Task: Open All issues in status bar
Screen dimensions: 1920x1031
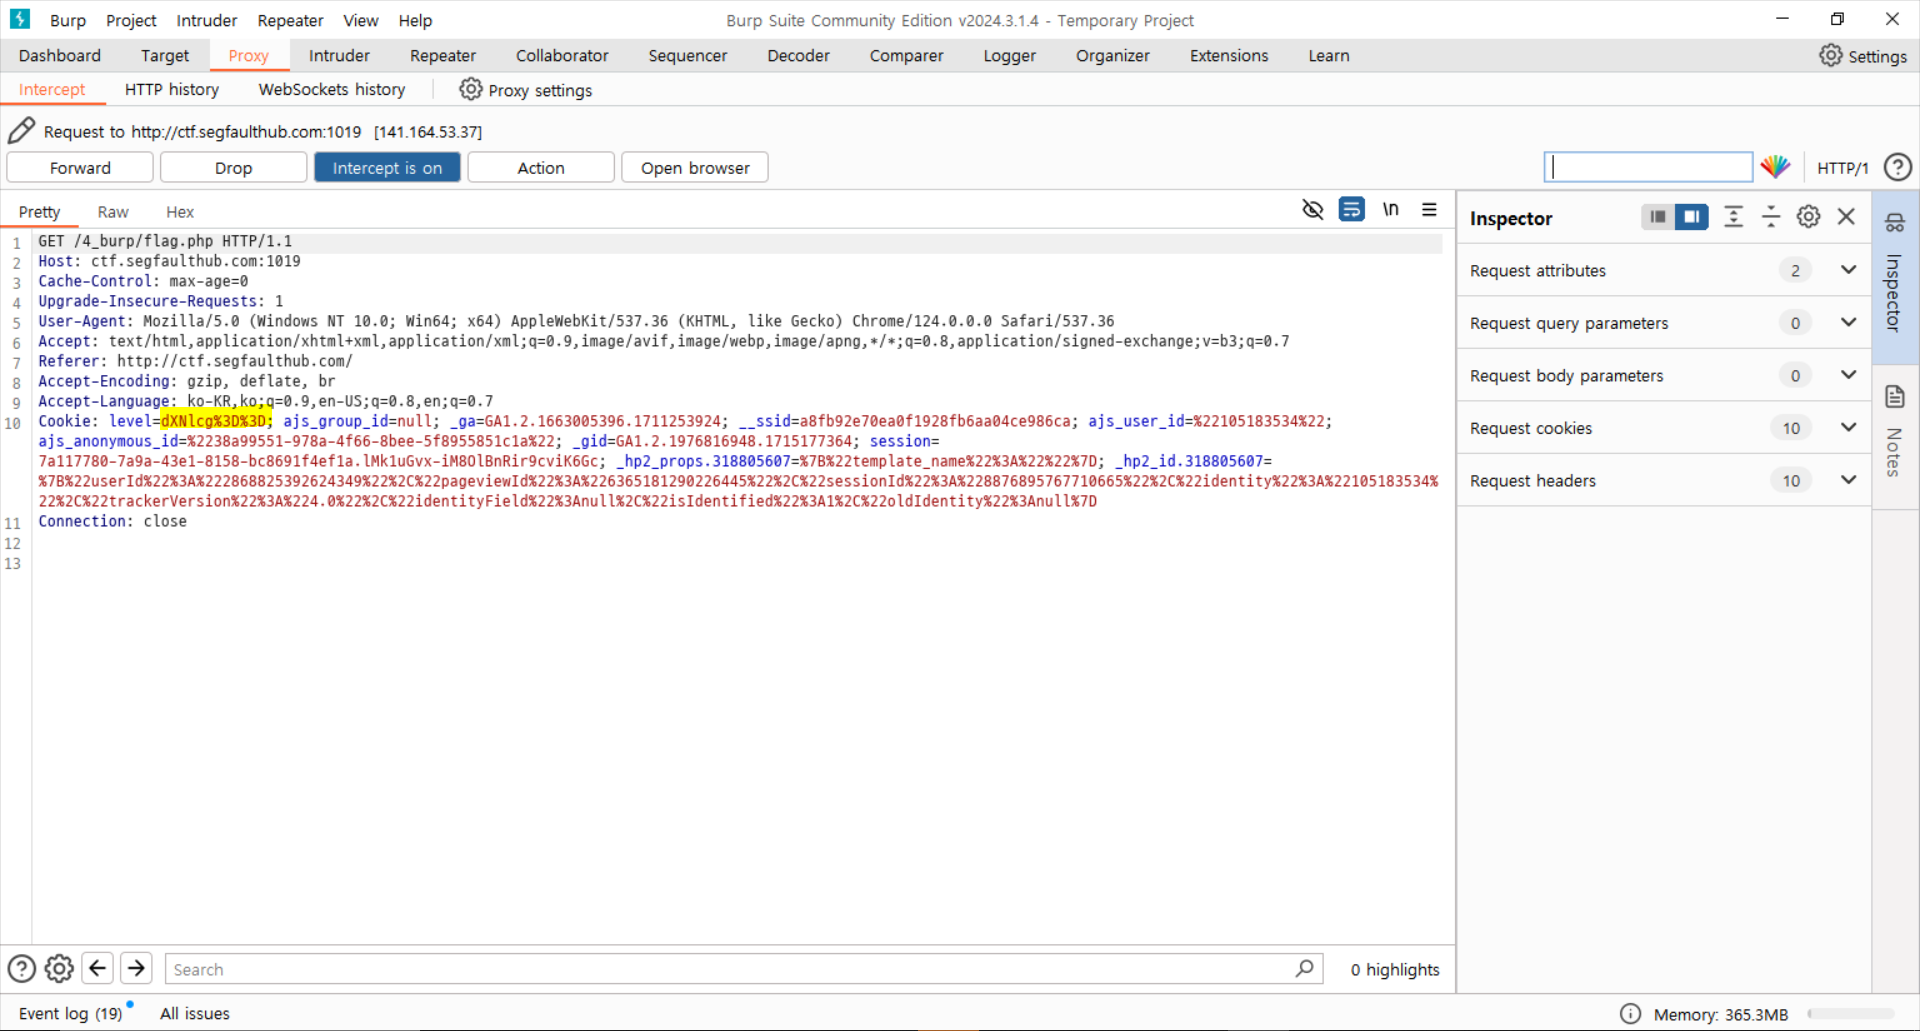Action: click(x=195, y=1013)
